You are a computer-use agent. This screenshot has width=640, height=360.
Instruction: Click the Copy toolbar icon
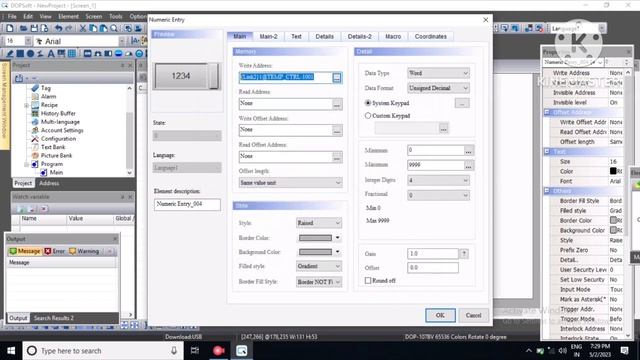pos(93,28)
